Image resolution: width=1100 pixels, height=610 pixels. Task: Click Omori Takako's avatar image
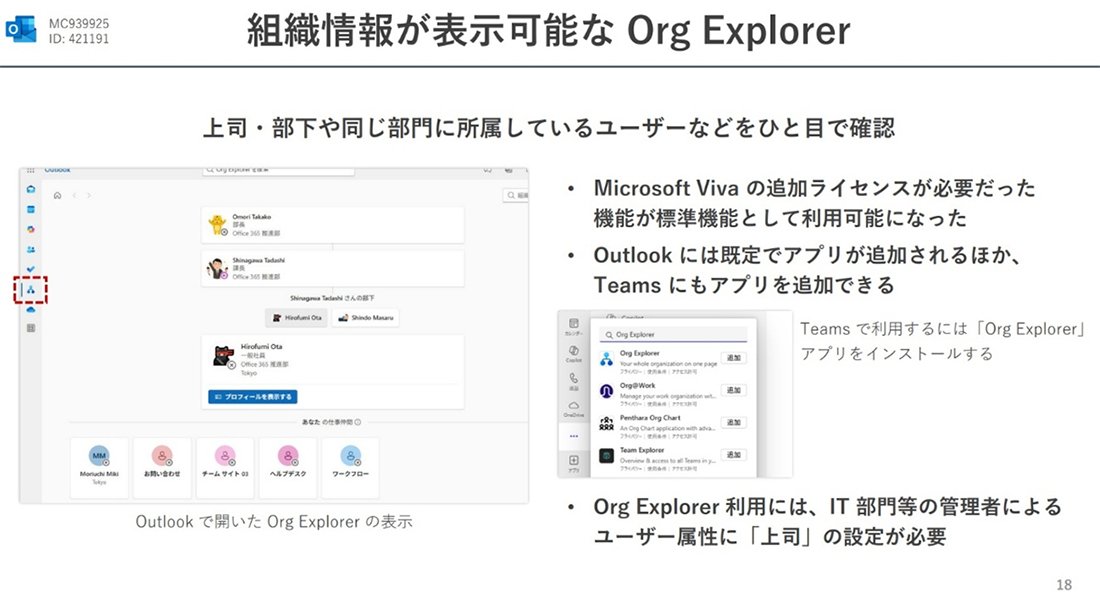(217, 224)
